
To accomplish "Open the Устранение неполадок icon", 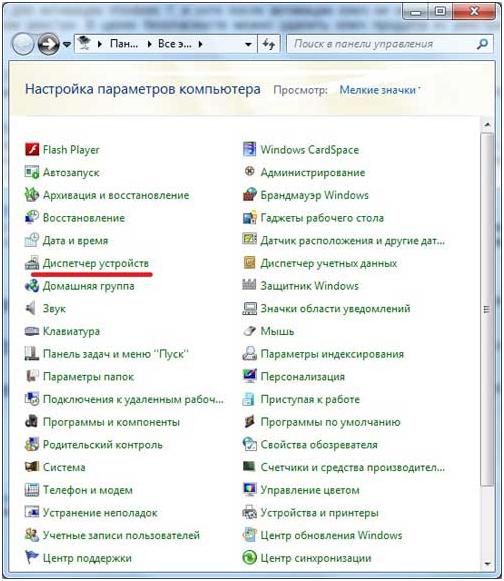I will pyautogui.click(x=32, y=512).
